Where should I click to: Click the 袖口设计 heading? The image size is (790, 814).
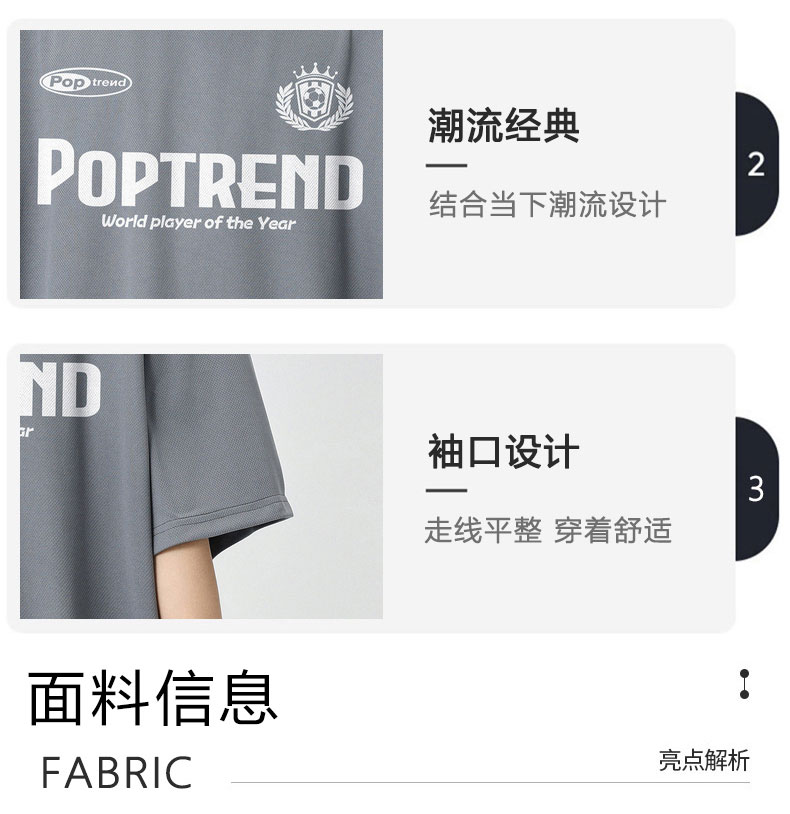(503, 452)
